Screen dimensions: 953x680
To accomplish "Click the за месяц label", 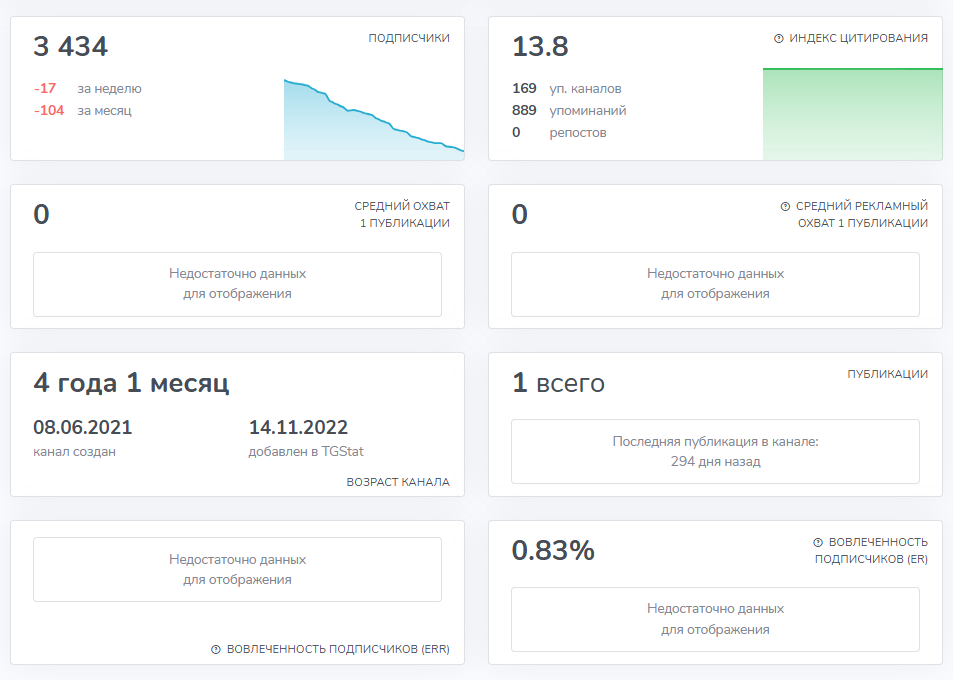I will tap(105, 111).
